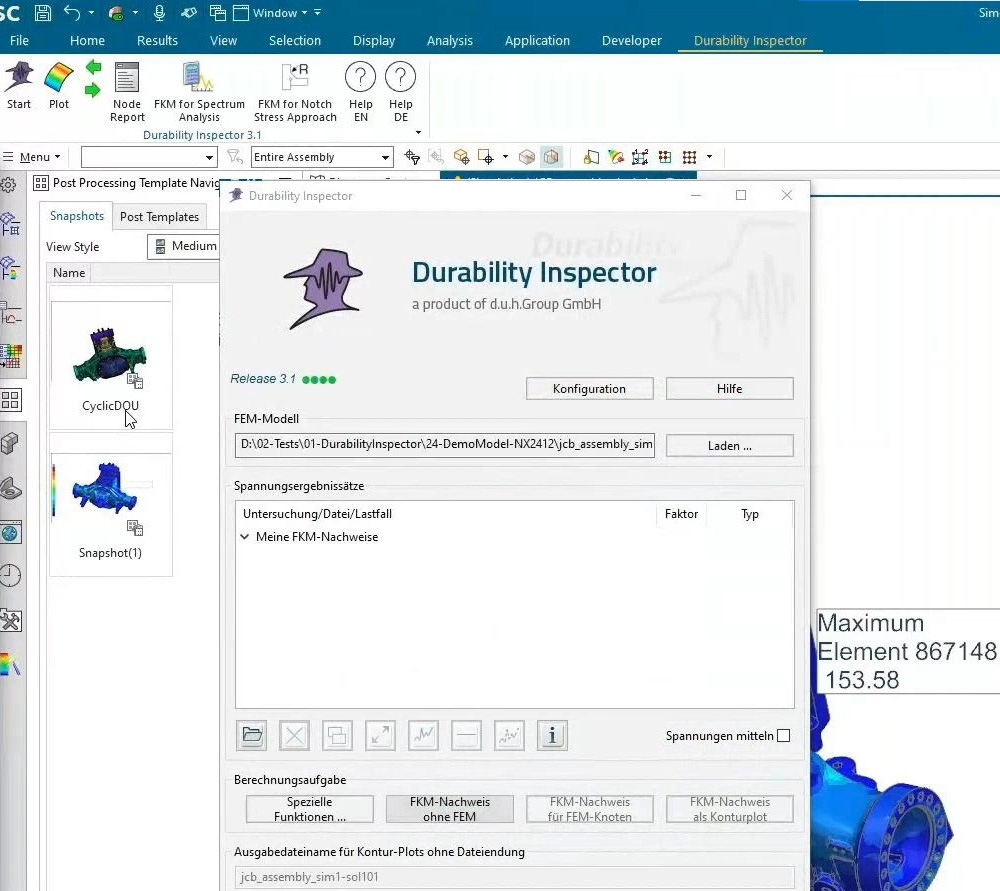Click the delete X icon under results list
The image size is (1000, 891).
pos(295,736)
